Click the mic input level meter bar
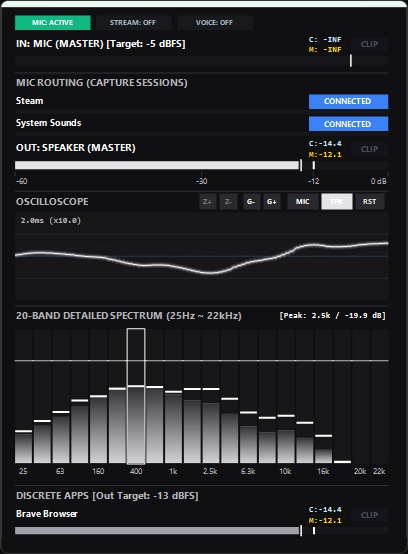Image resolution: width=408 pixels, height=554 pixels. point(201,61)
